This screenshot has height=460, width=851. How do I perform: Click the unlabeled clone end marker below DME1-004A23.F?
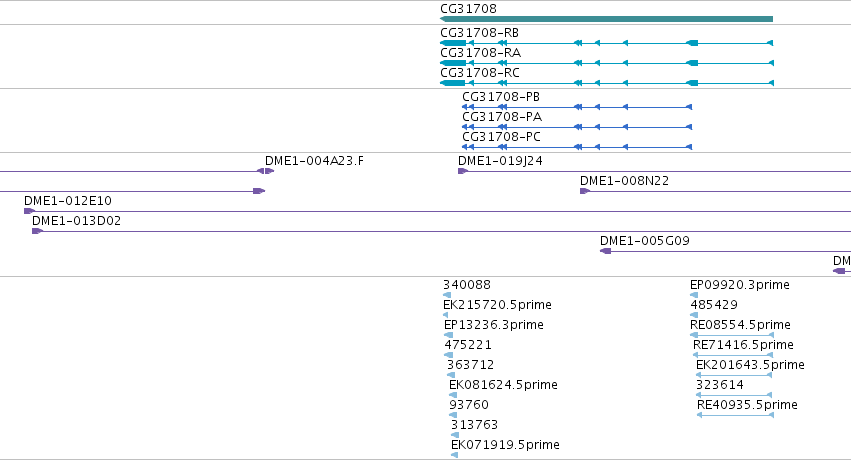pyautogui.click(x=259, y=191)
